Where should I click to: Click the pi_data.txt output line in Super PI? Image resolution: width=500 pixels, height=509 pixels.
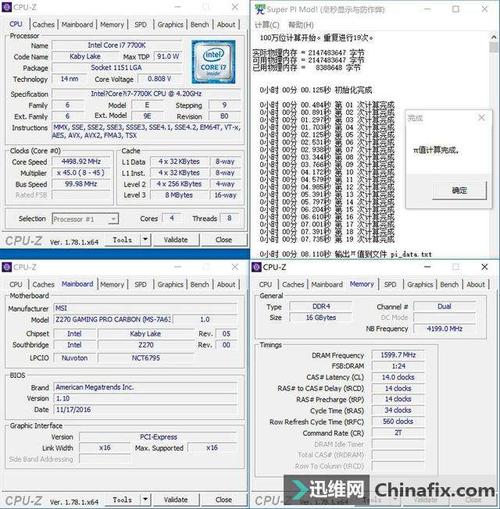pyautogui.click(x=345, y=254)
